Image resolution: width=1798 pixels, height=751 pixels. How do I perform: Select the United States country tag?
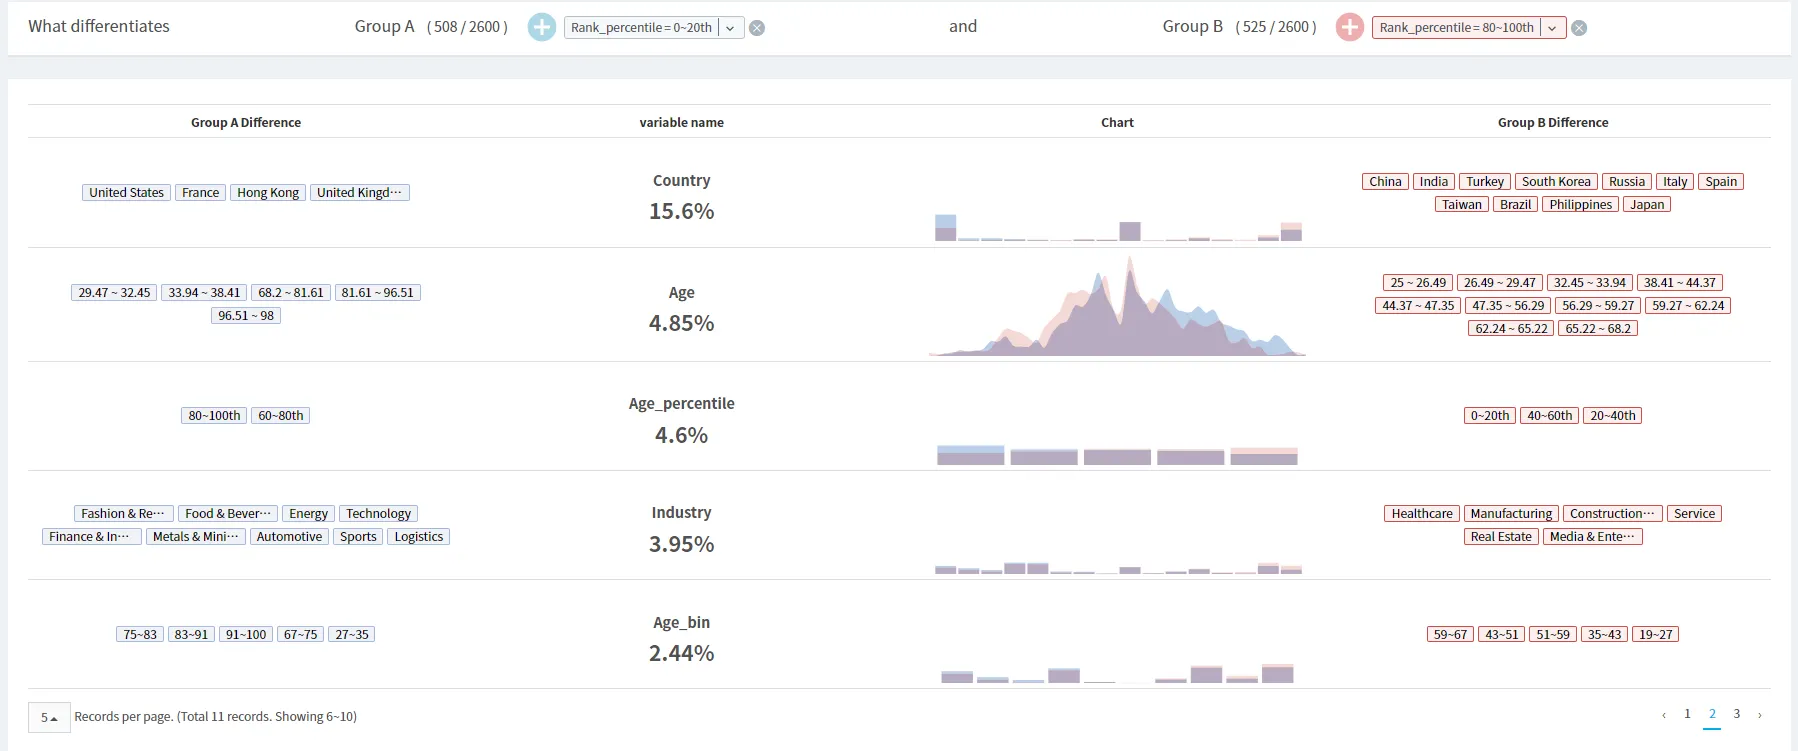coord(126,193)
